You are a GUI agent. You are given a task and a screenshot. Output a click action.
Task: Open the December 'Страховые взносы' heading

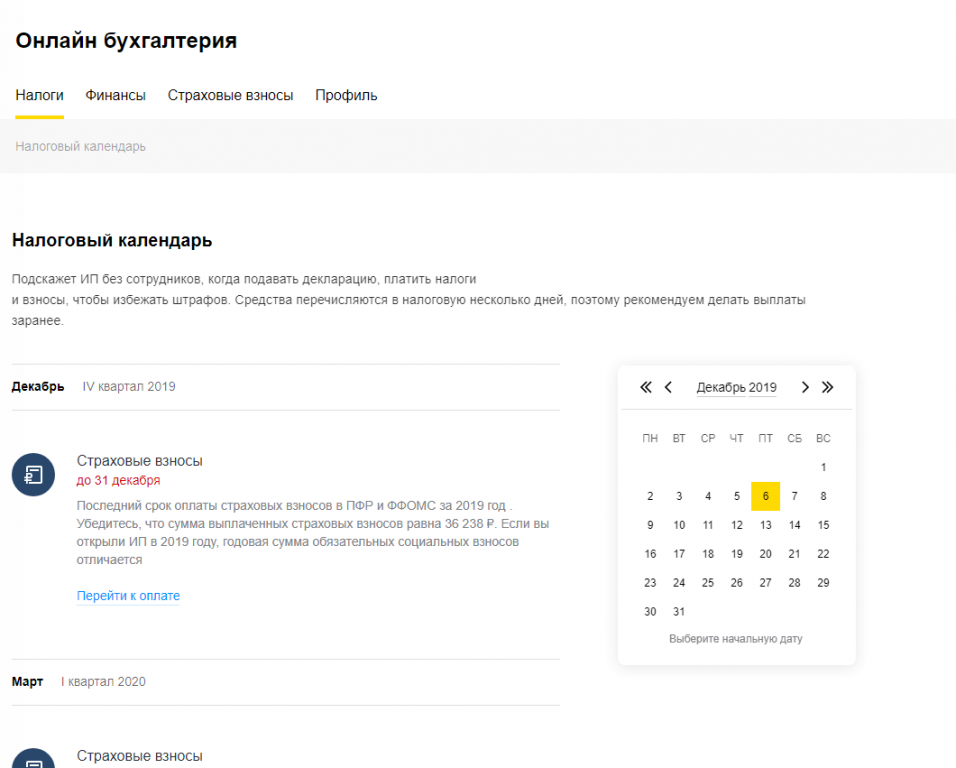pyautogui.click(x=139, y=461)
